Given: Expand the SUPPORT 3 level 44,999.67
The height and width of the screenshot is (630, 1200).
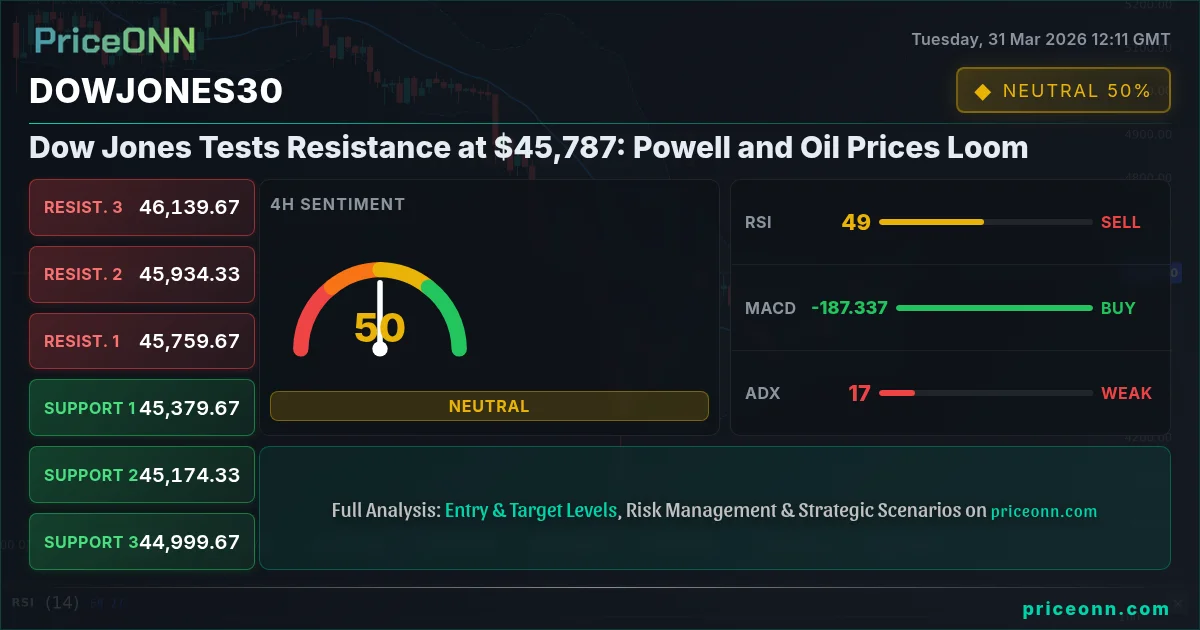Looking at the screenshot, I should pos(141,541).
